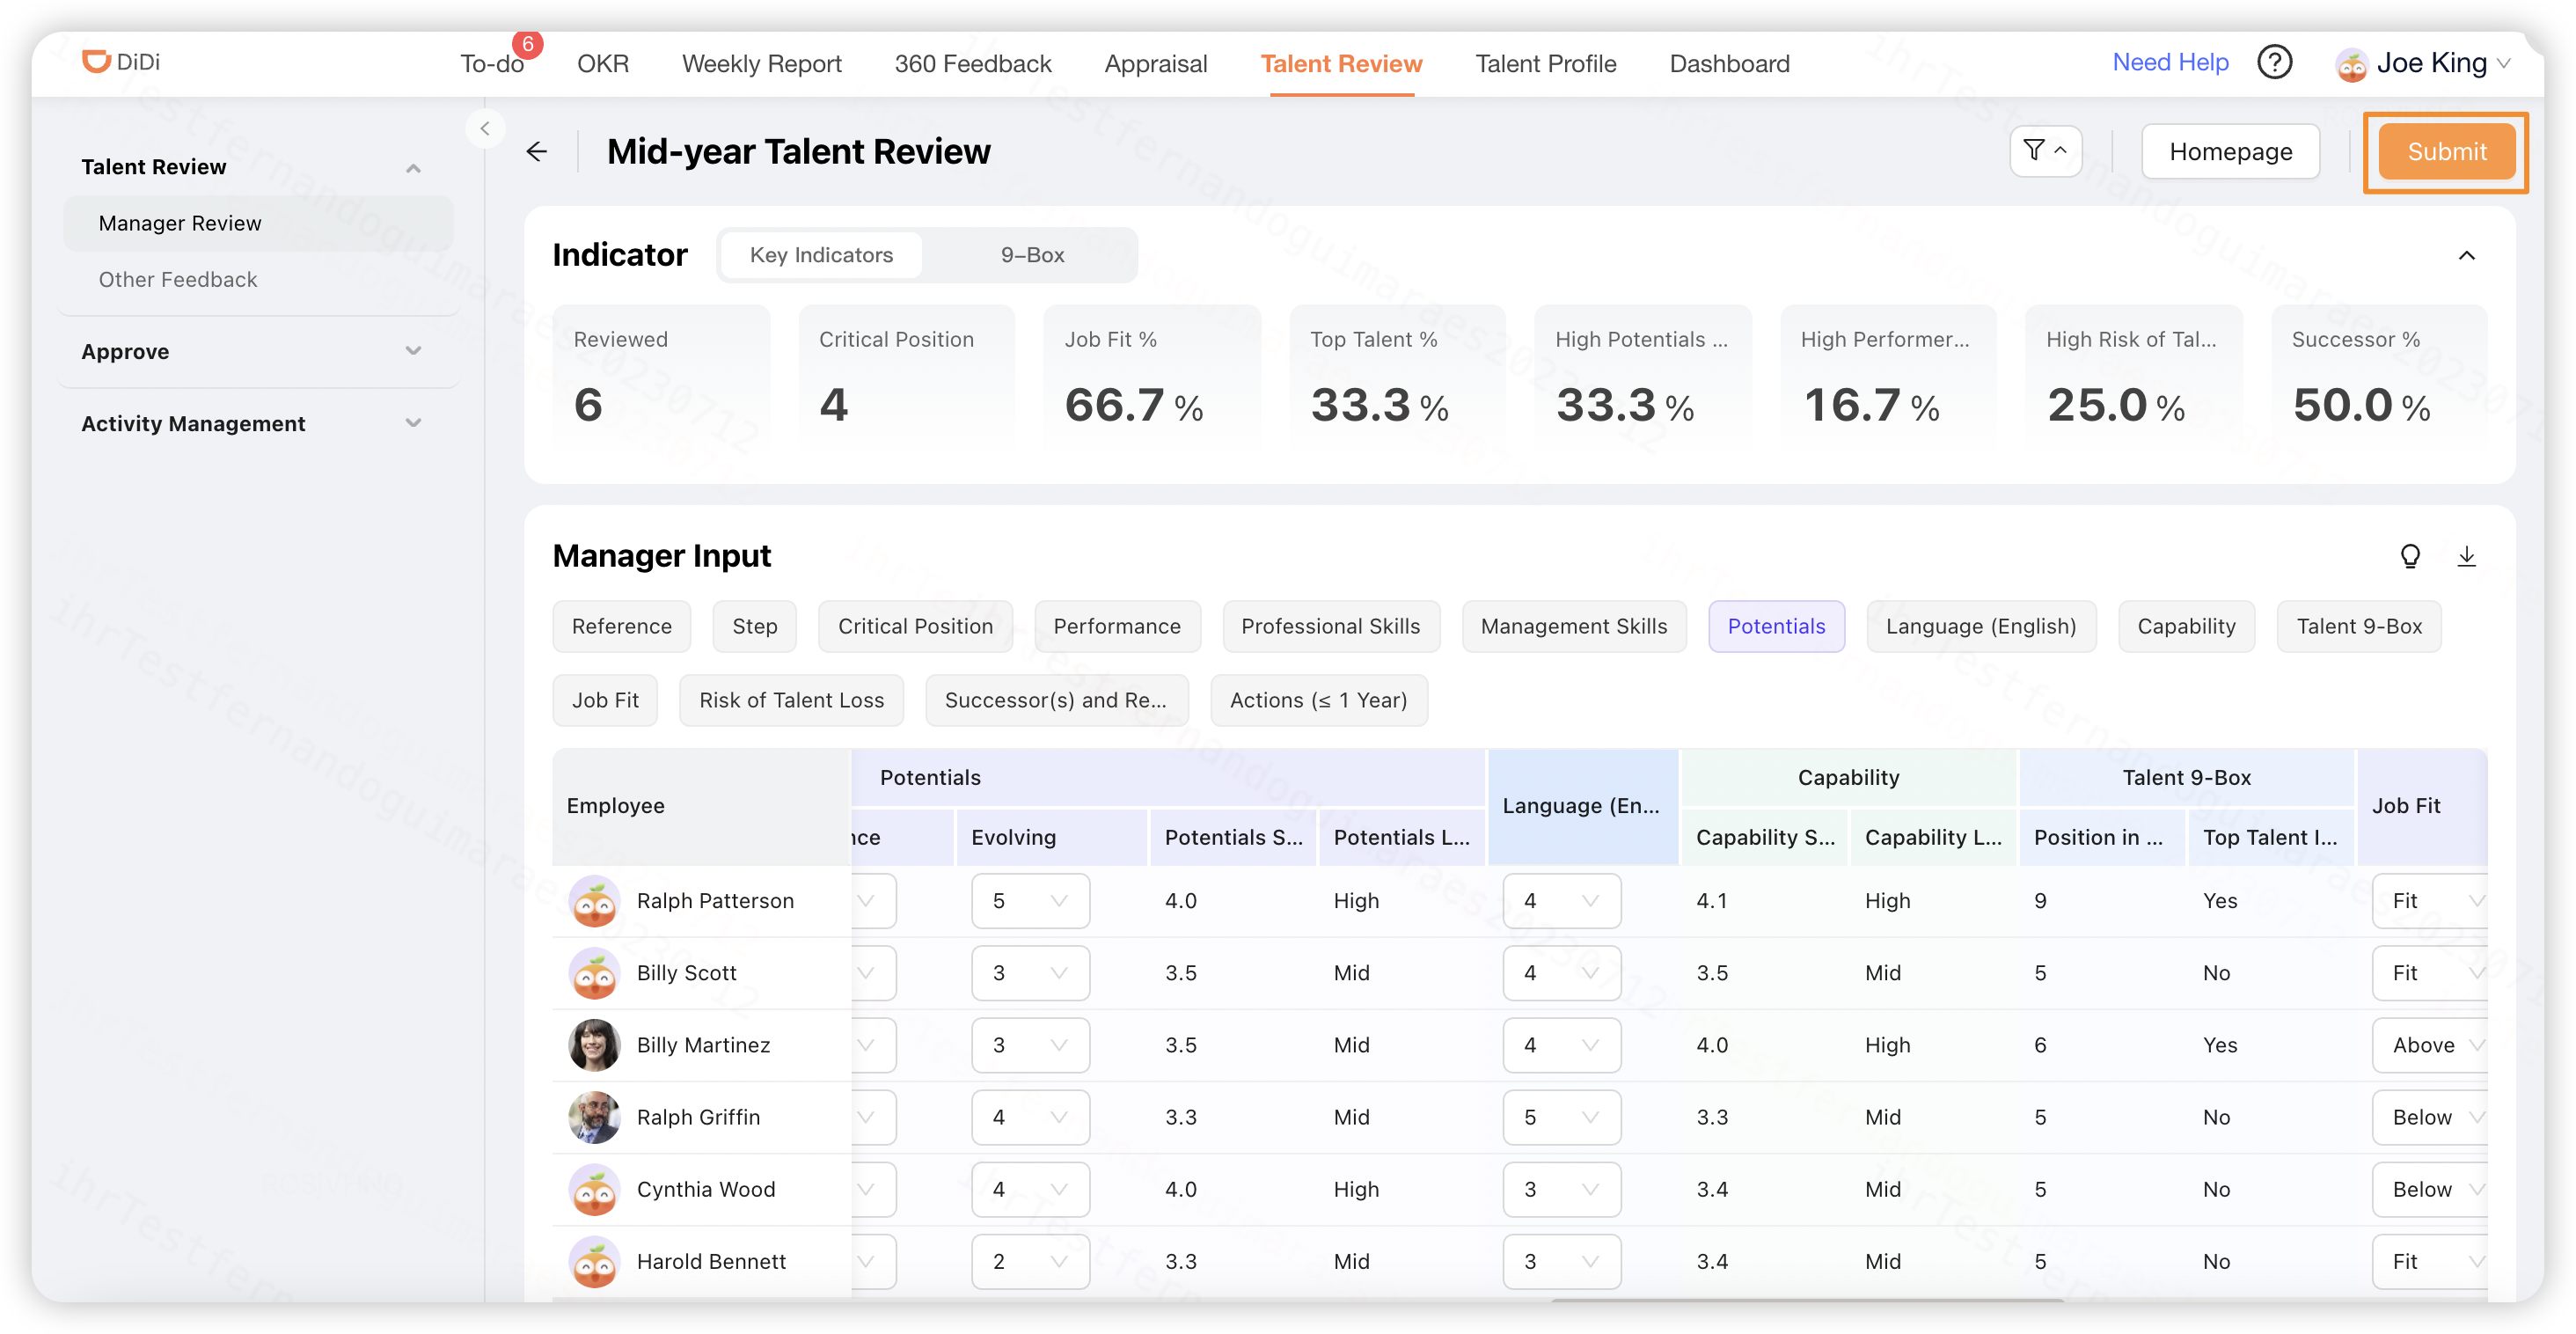This screenshot has width=2576, height=1334.
Task: Collapse the Talent Review sidebar section
Action: [x=413, y=168]
